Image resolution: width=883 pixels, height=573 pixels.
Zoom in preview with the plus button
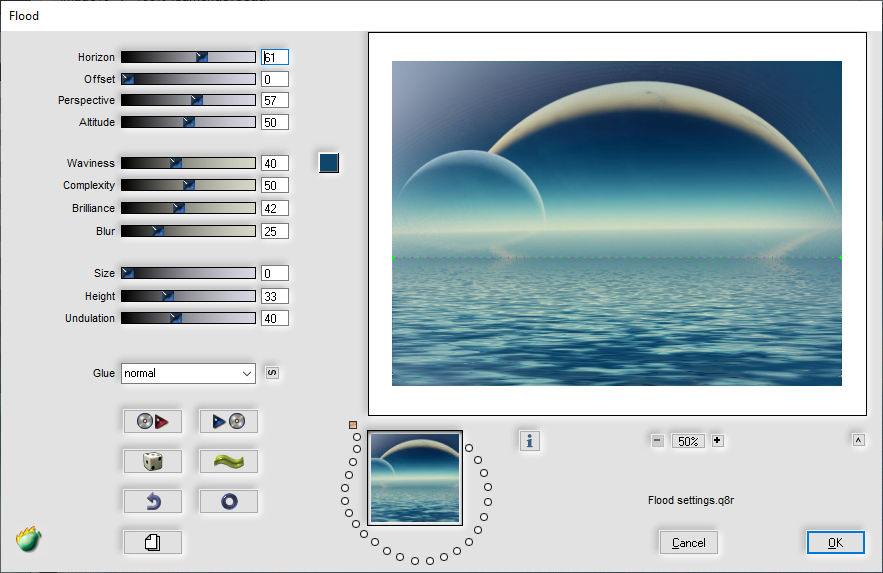(717, 441)
